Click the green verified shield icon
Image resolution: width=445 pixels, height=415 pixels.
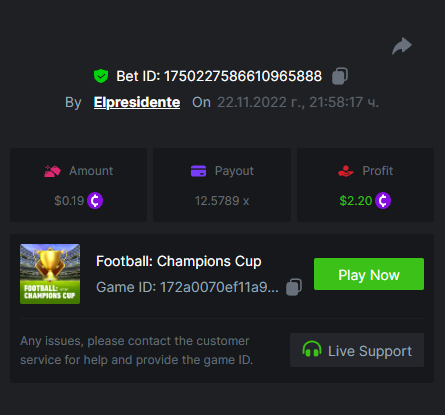click(101, 76)
